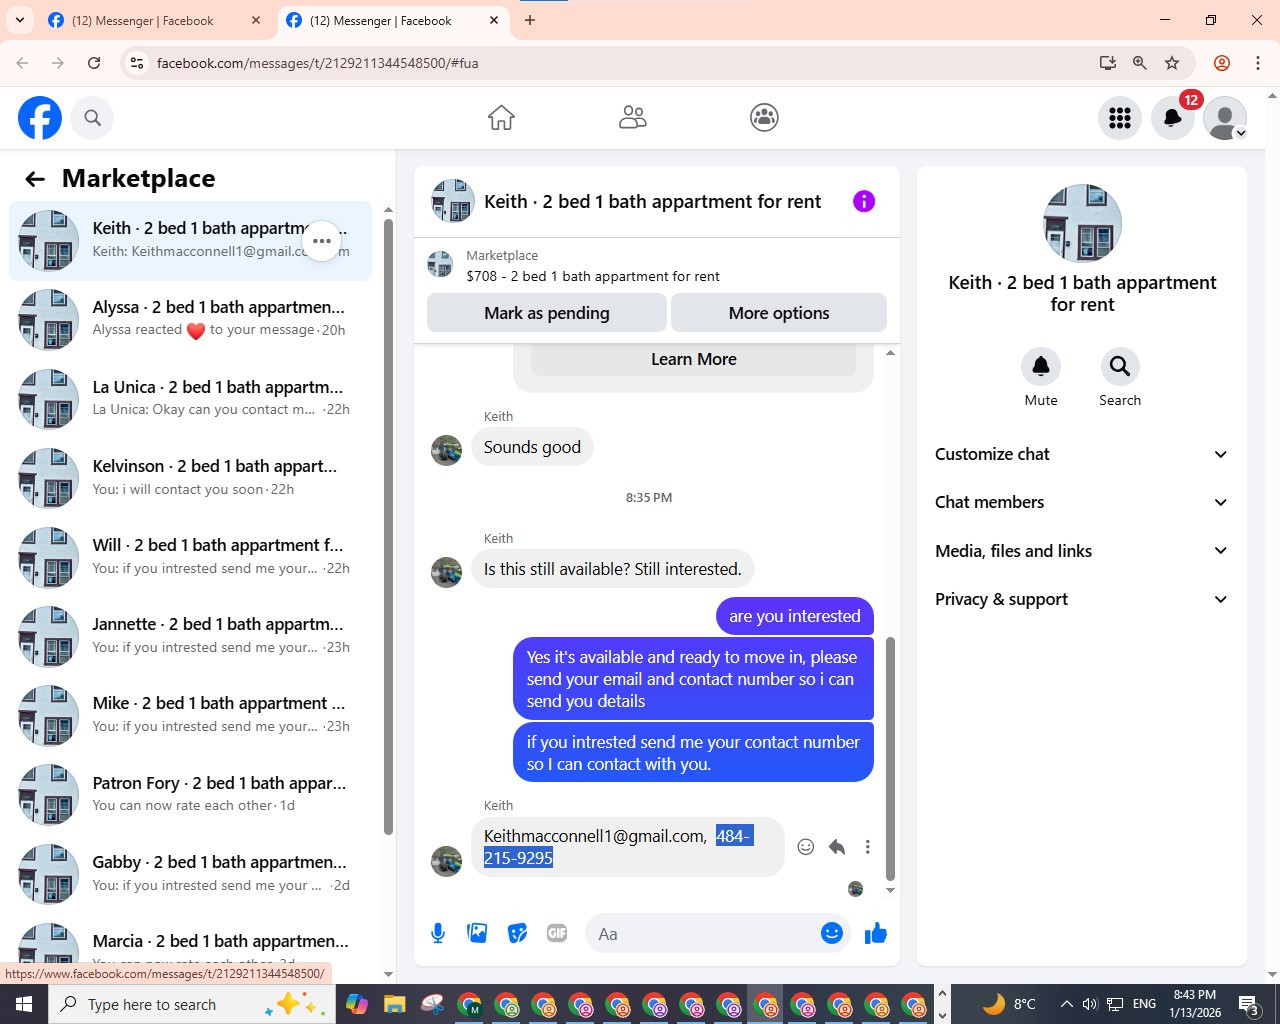Open a new browser tab
Screen dimensions: 1280x1024
530,20
